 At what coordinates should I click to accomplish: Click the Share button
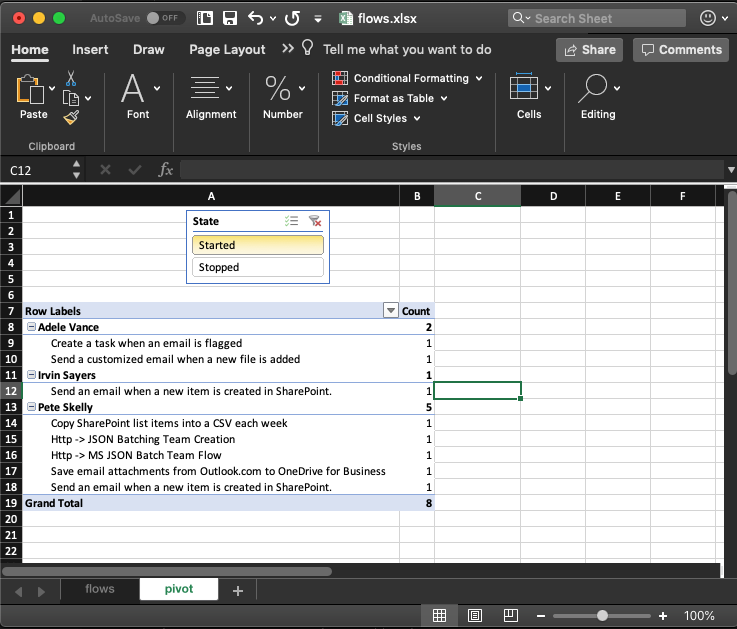[589, 50]
